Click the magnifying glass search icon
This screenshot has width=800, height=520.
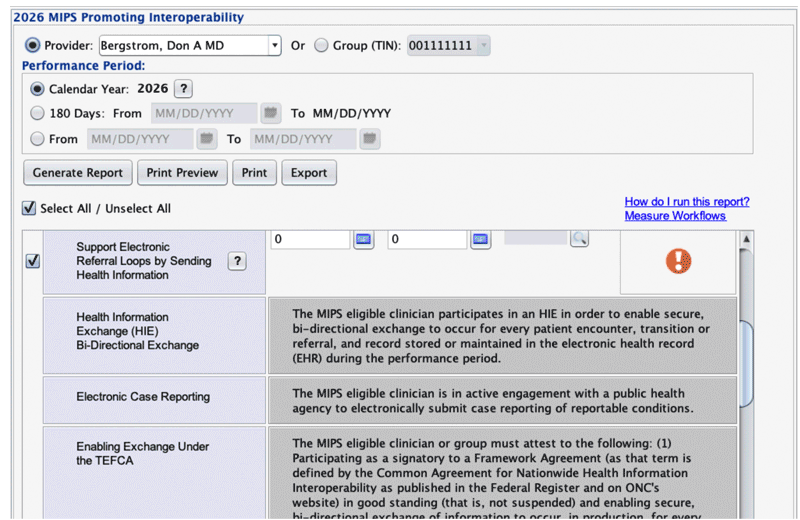point(580,238)
